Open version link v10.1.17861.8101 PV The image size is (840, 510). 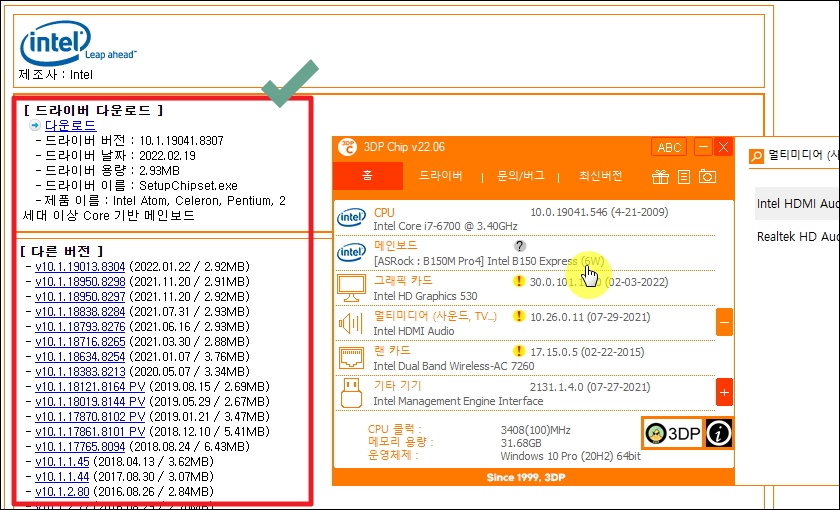point(90,432)
